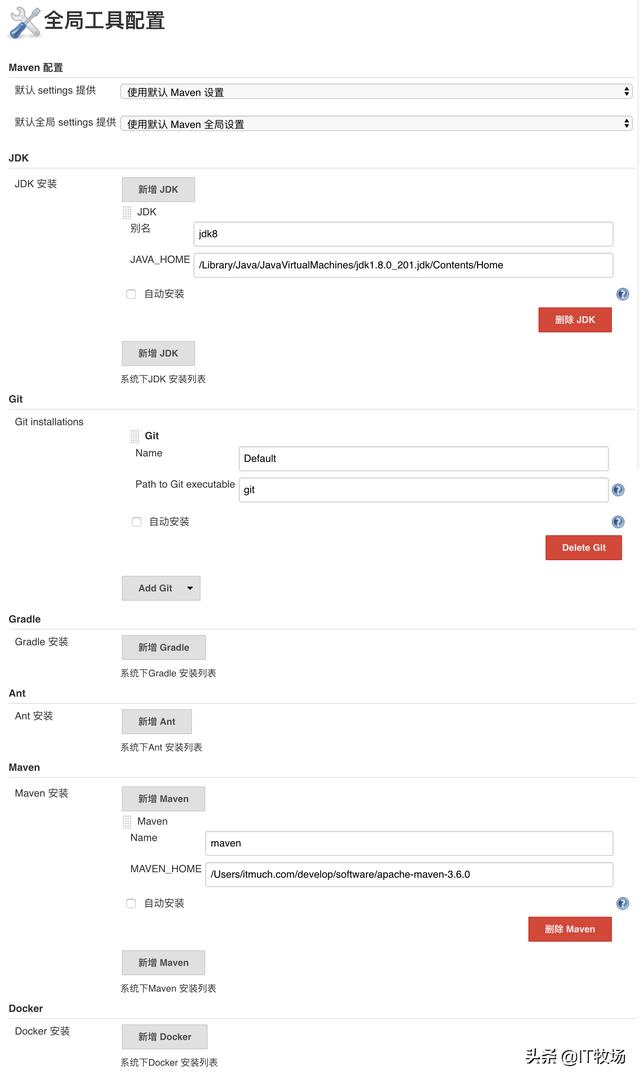This screenshot has height=1079, width=640.
Task: Click the Path to Git executable field
Action: coord(423,490)
